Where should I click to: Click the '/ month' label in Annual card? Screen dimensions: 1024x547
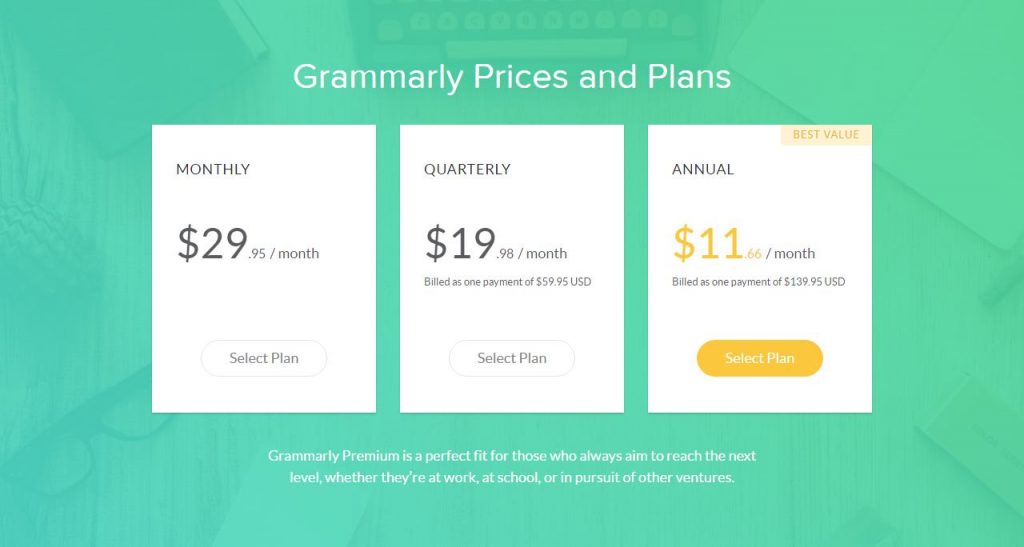(790, 253)
